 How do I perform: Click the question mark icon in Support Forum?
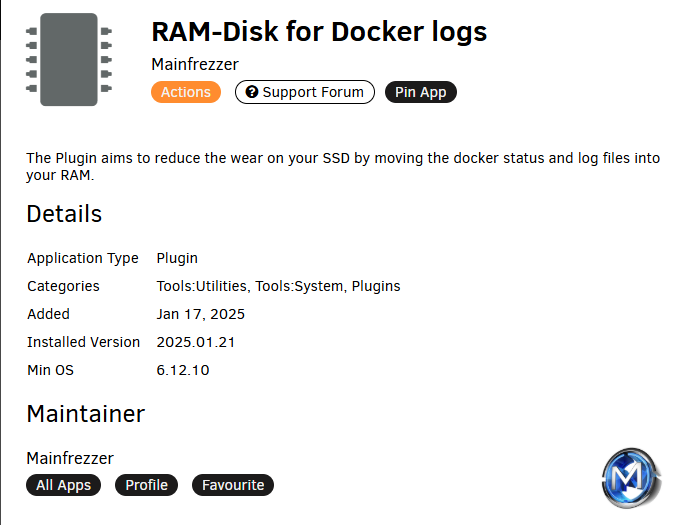click(x=251, y=92)
